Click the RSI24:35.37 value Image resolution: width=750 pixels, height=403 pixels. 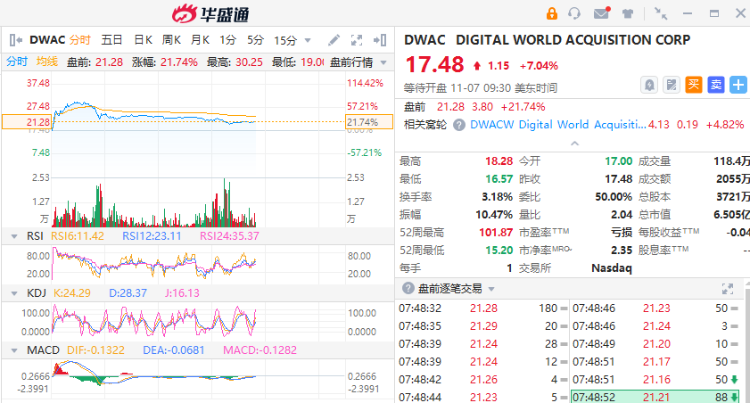230,236
